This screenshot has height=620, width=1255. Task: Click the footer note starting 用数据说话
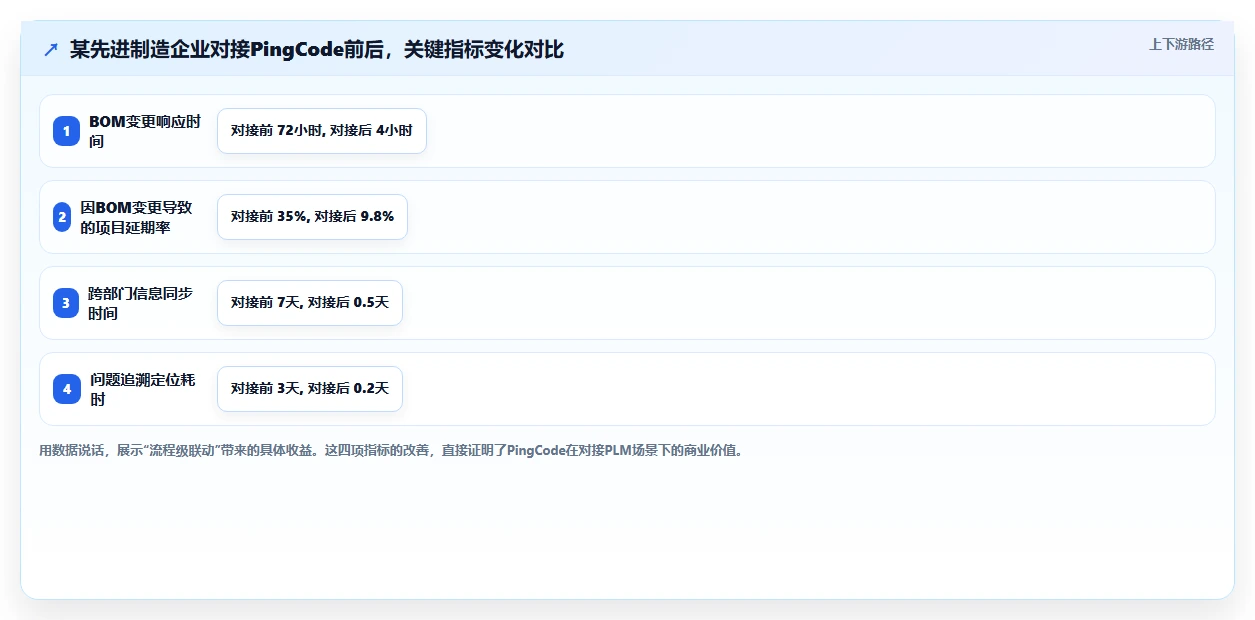pos(391,450)
